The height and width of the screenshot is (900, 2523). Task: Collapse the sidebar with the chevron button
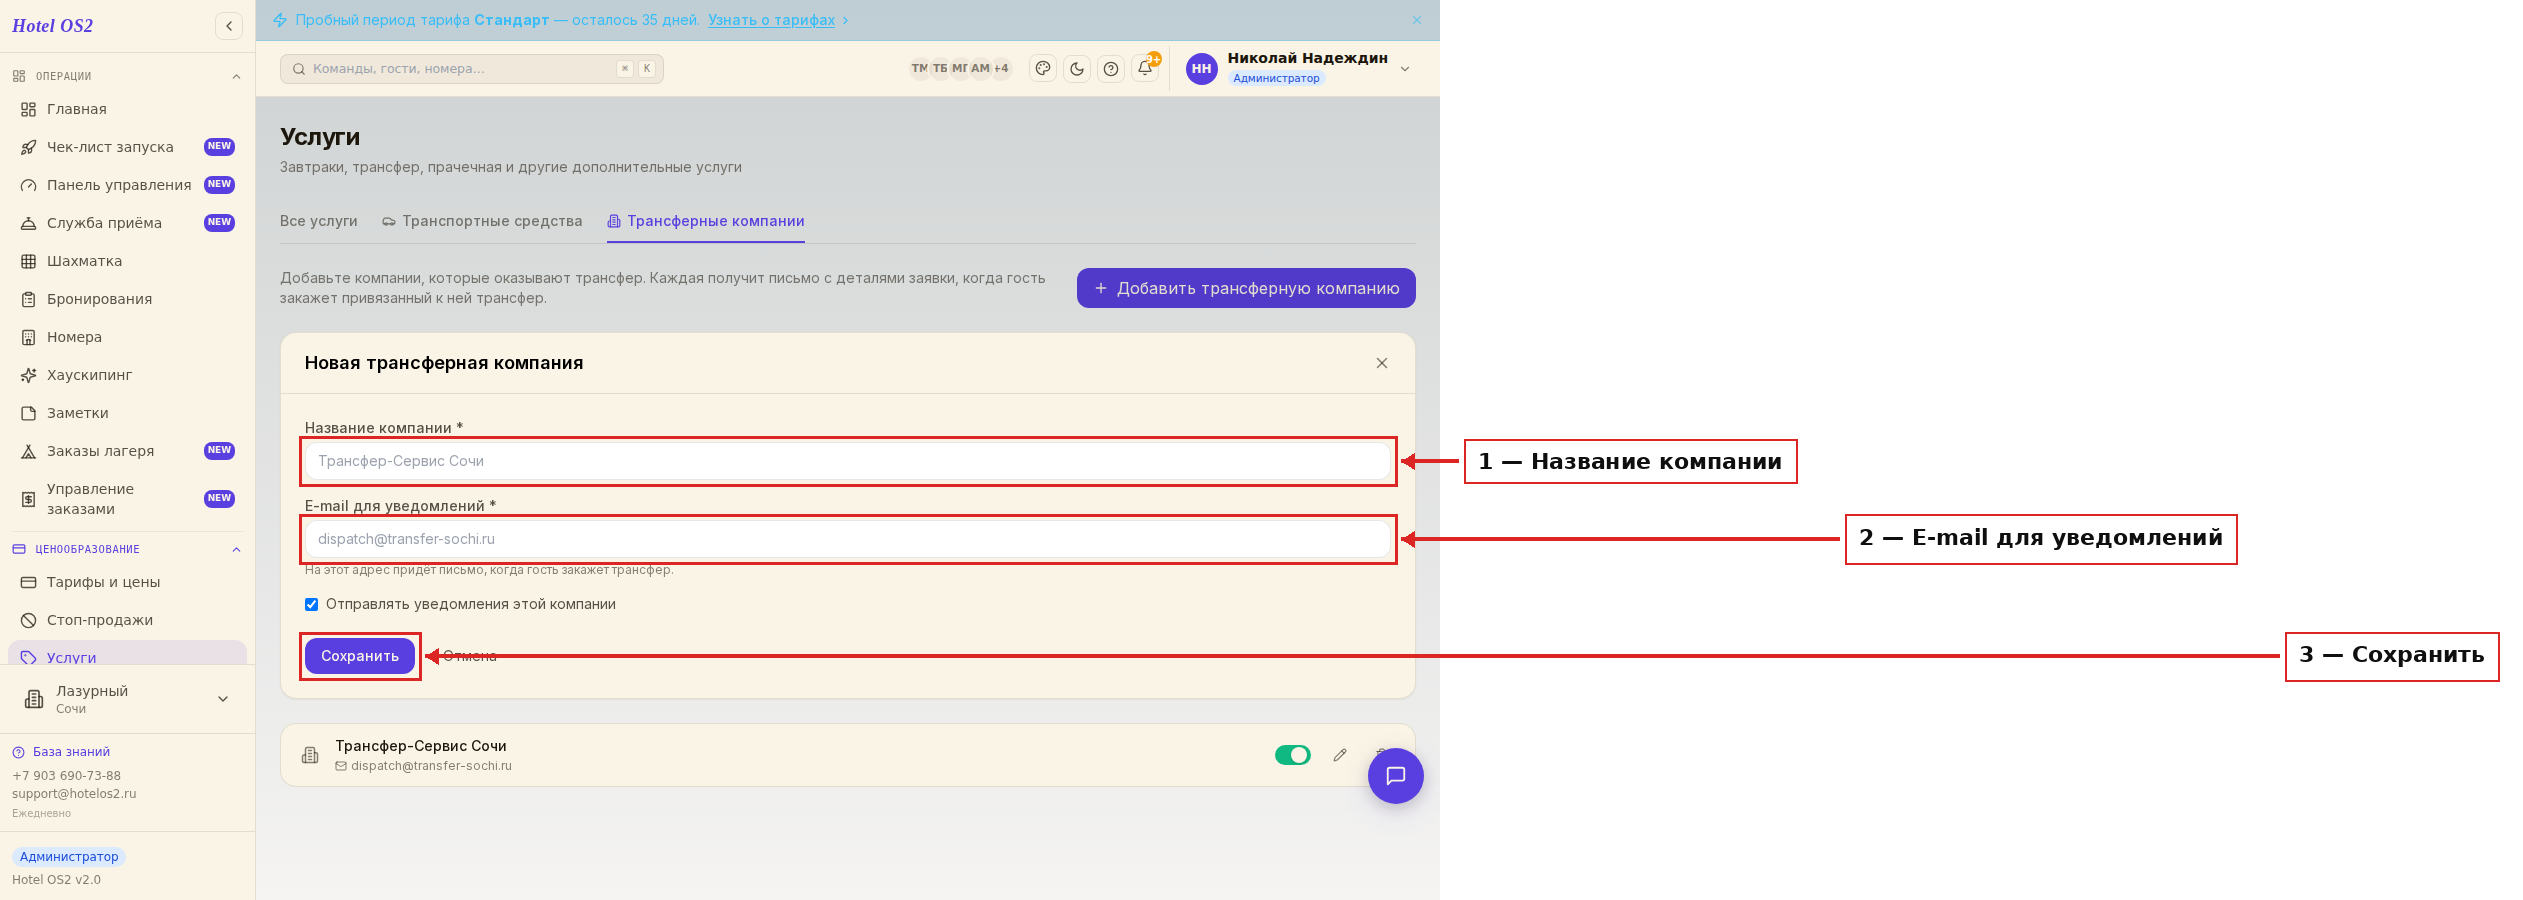229,26
